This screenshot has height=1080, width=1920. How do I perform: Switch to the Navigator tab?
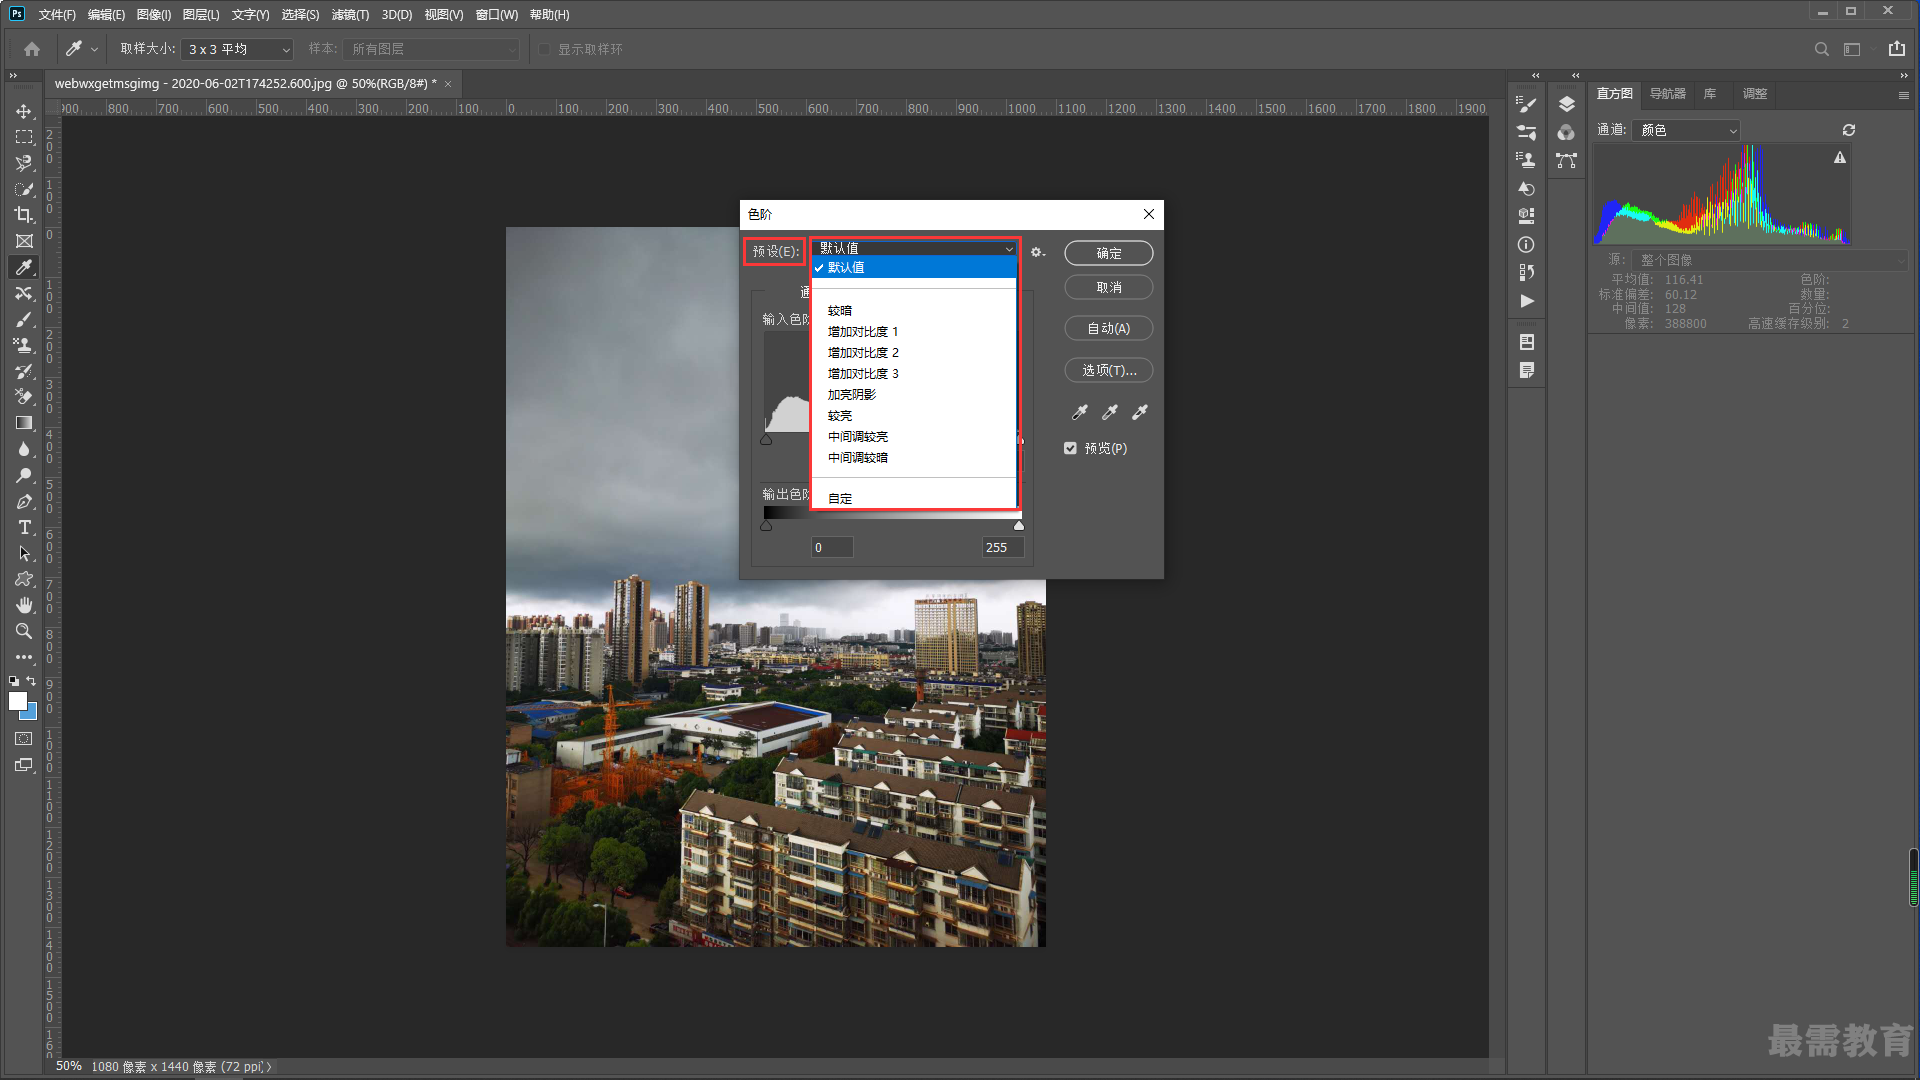click(x=1667, y=94)
